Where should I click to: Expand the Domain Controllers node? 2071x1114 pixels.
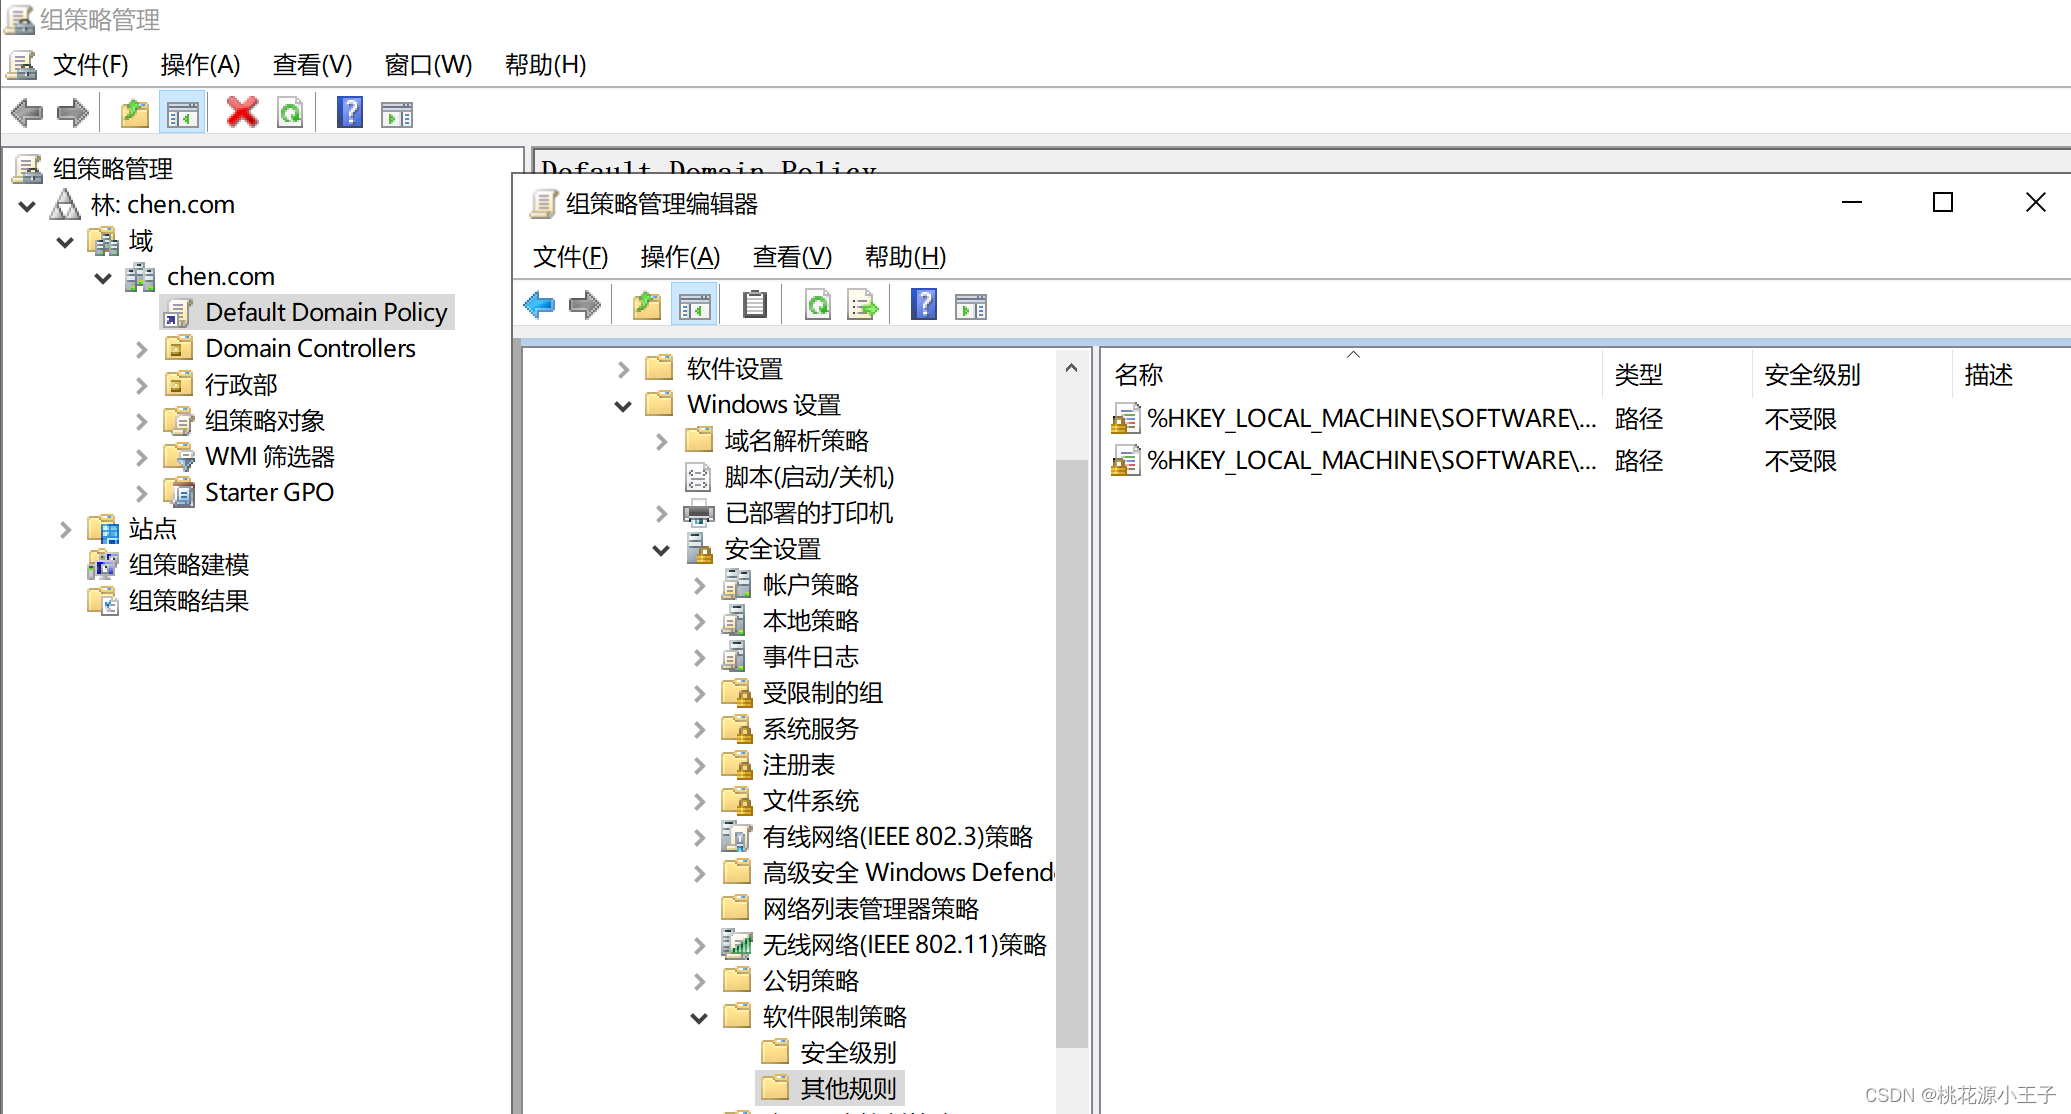[x=141, y=349]
